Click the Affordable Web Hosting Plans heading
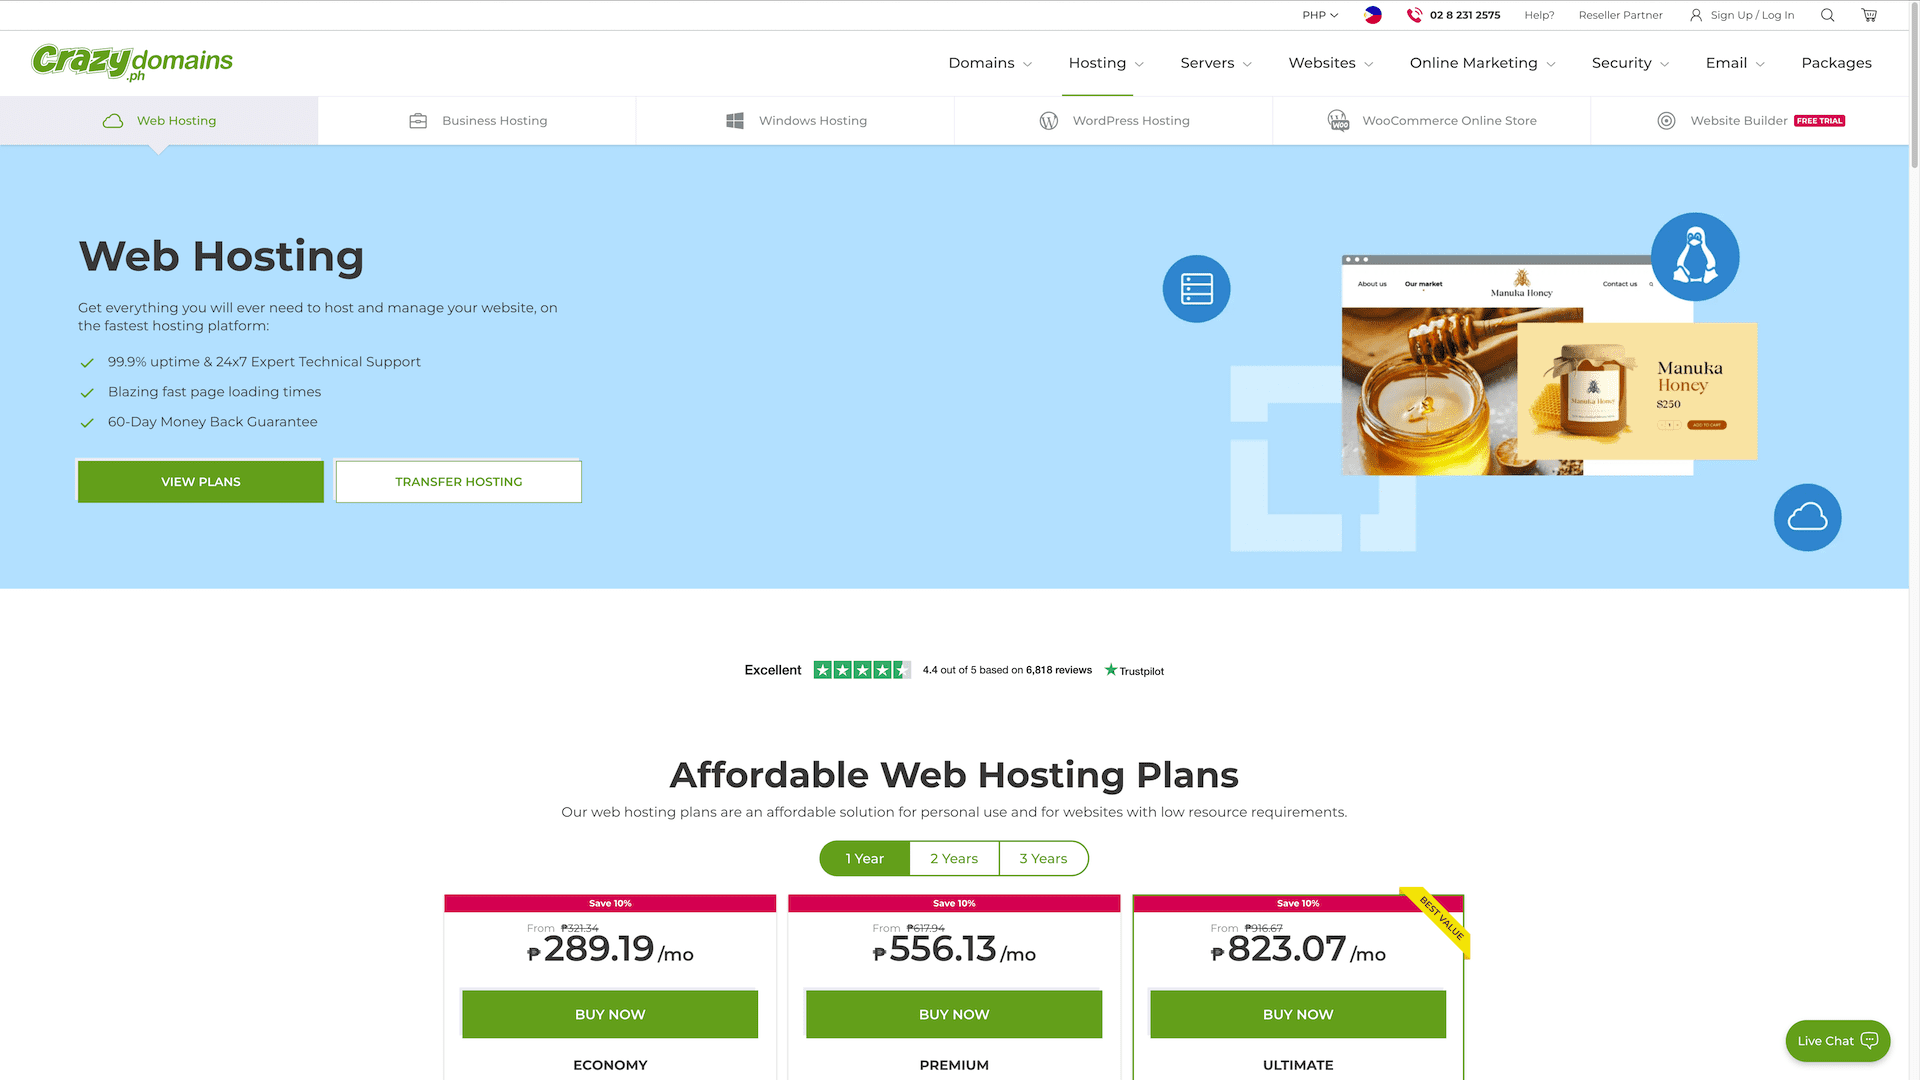Viewport: 1920px width, 1080px height. point(954,775)
